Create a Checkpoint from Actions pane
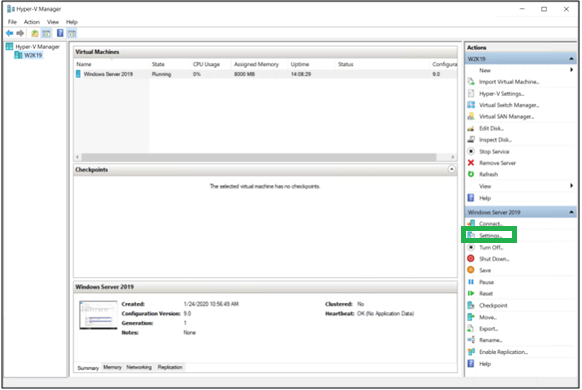582x390 pixels. [x=493, y=305]
